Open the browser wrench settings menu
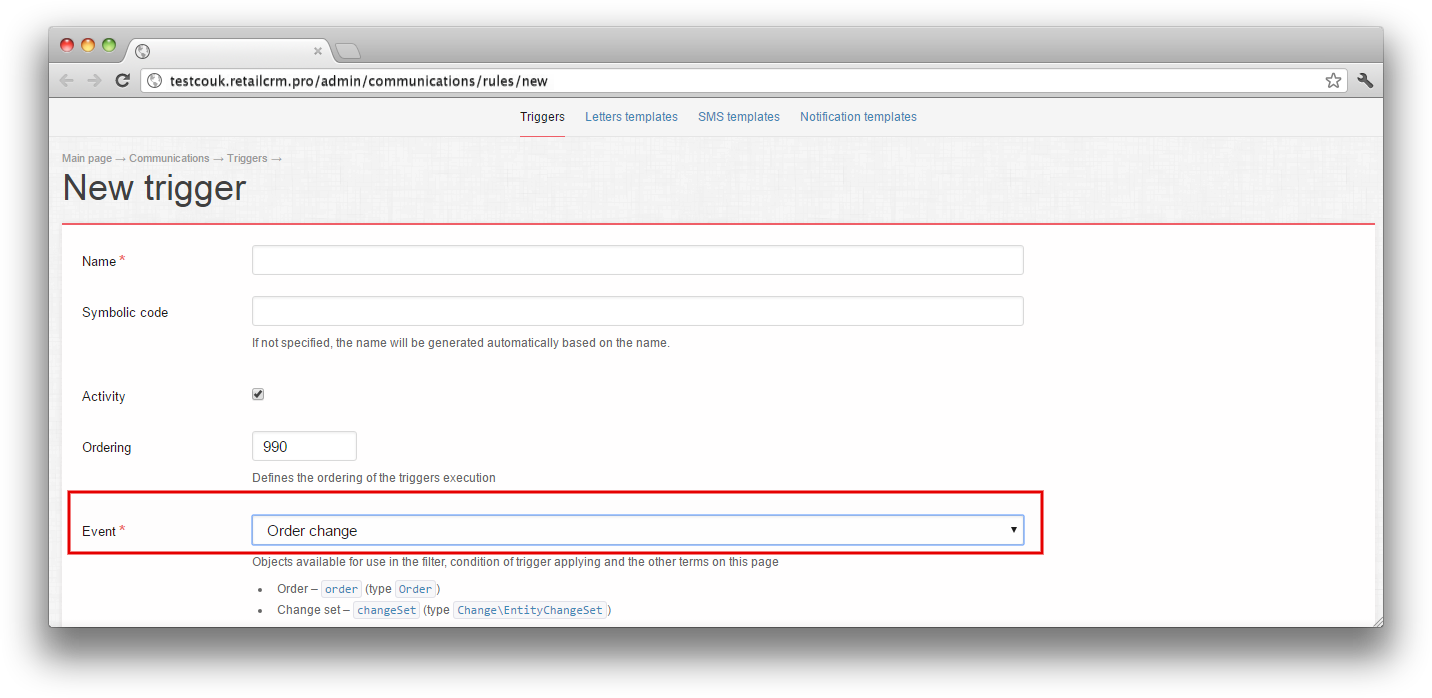 1365,81
